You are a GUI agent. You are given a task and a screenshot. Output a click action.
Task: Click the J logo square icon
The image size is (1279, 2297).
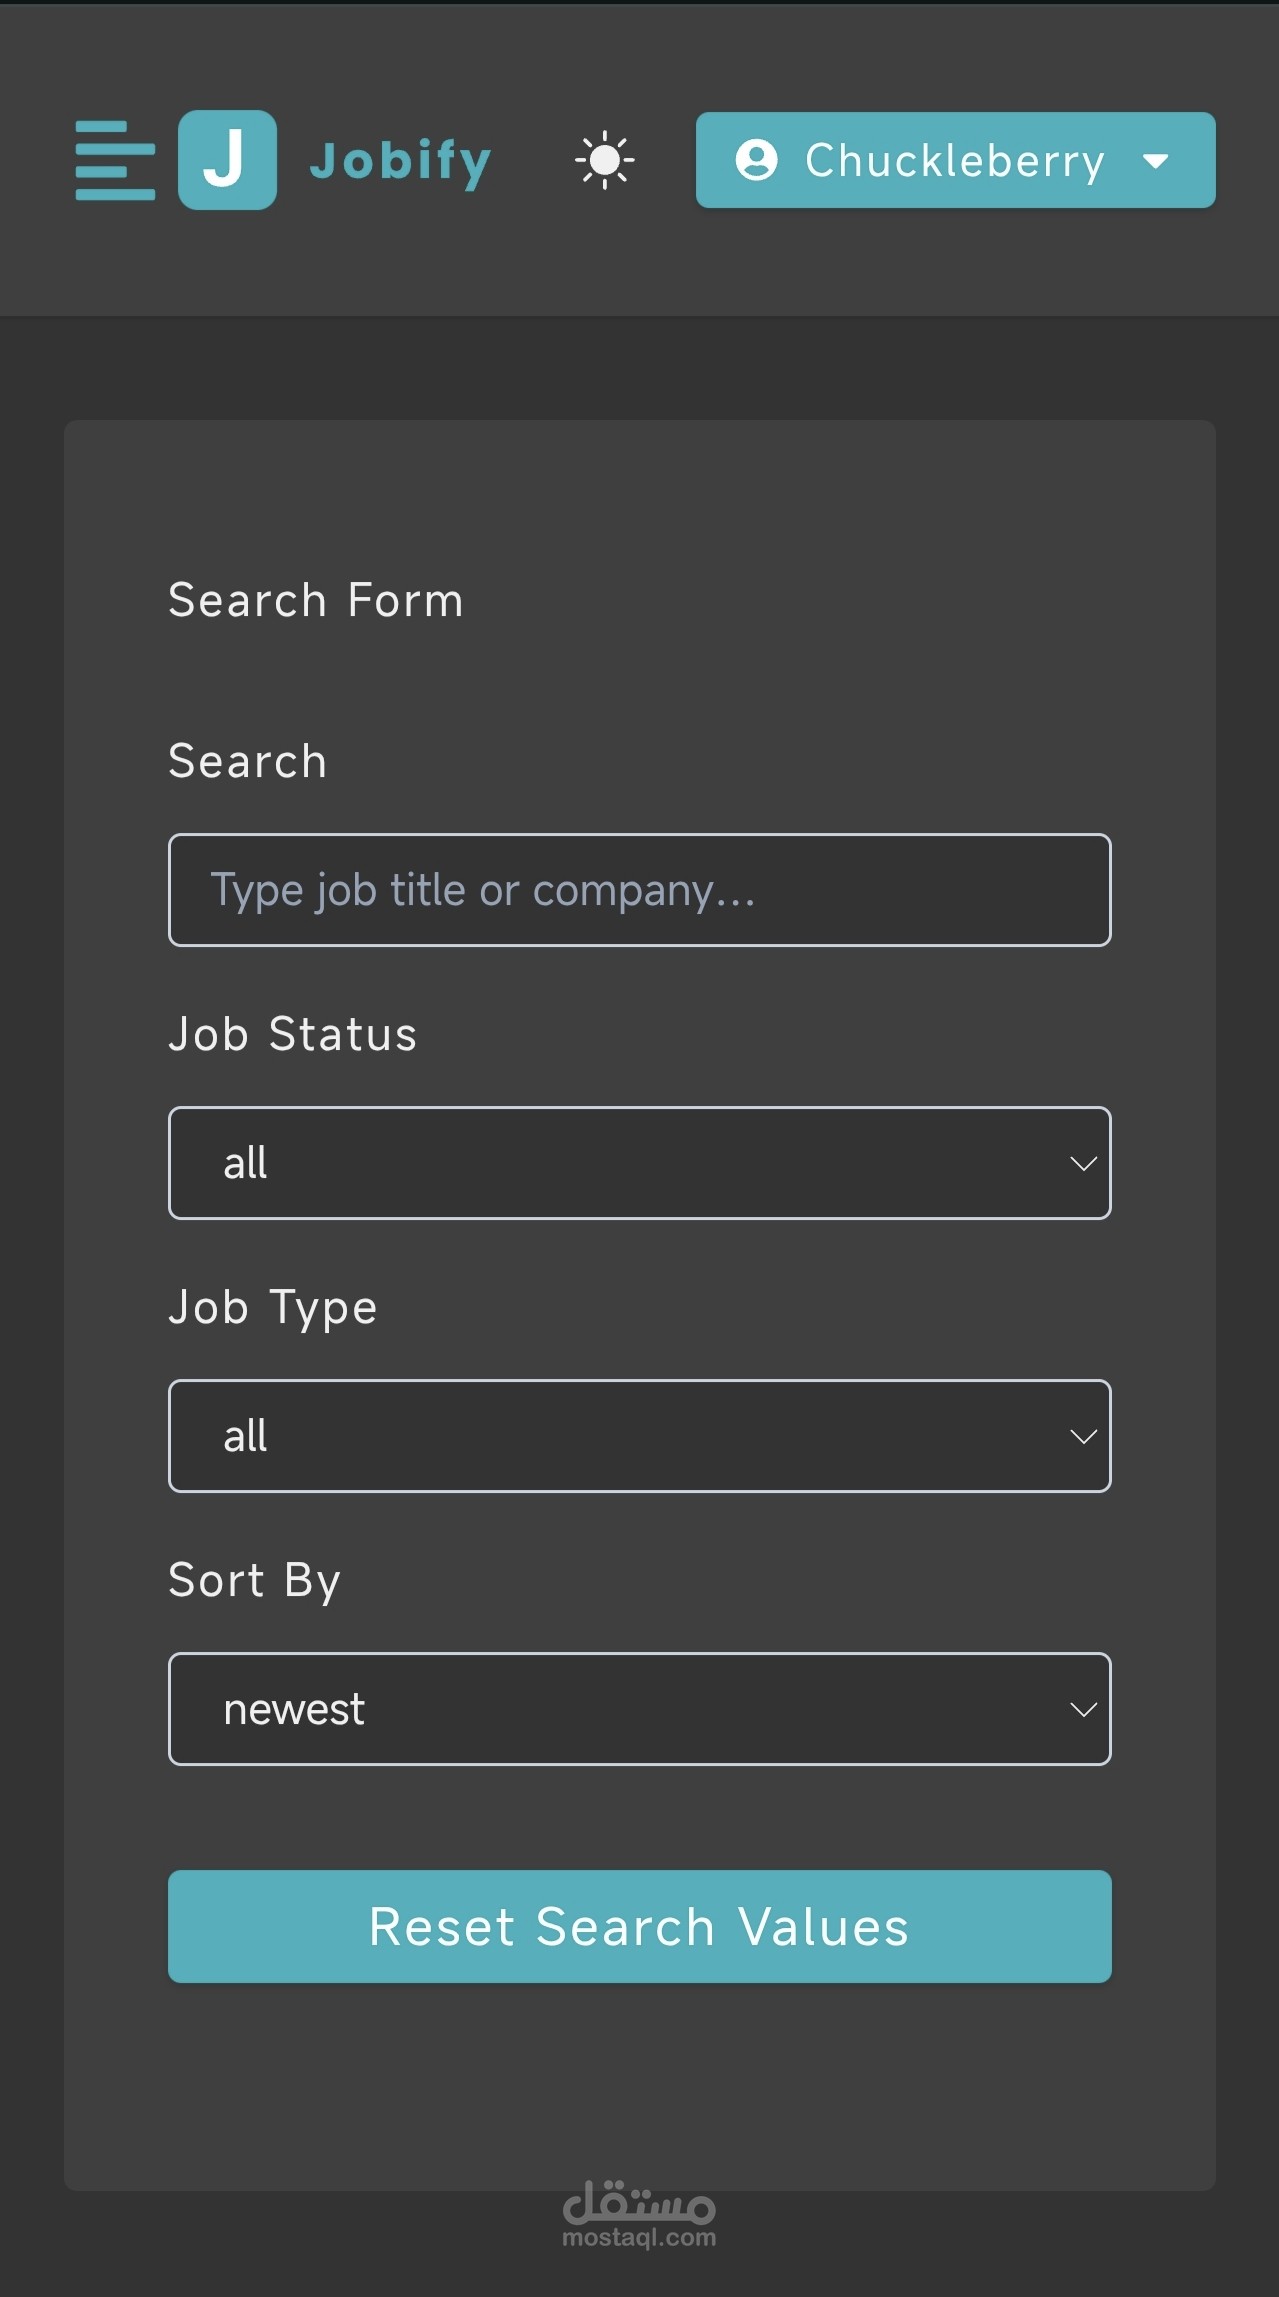pyautogui.click(x=228, y=160)
